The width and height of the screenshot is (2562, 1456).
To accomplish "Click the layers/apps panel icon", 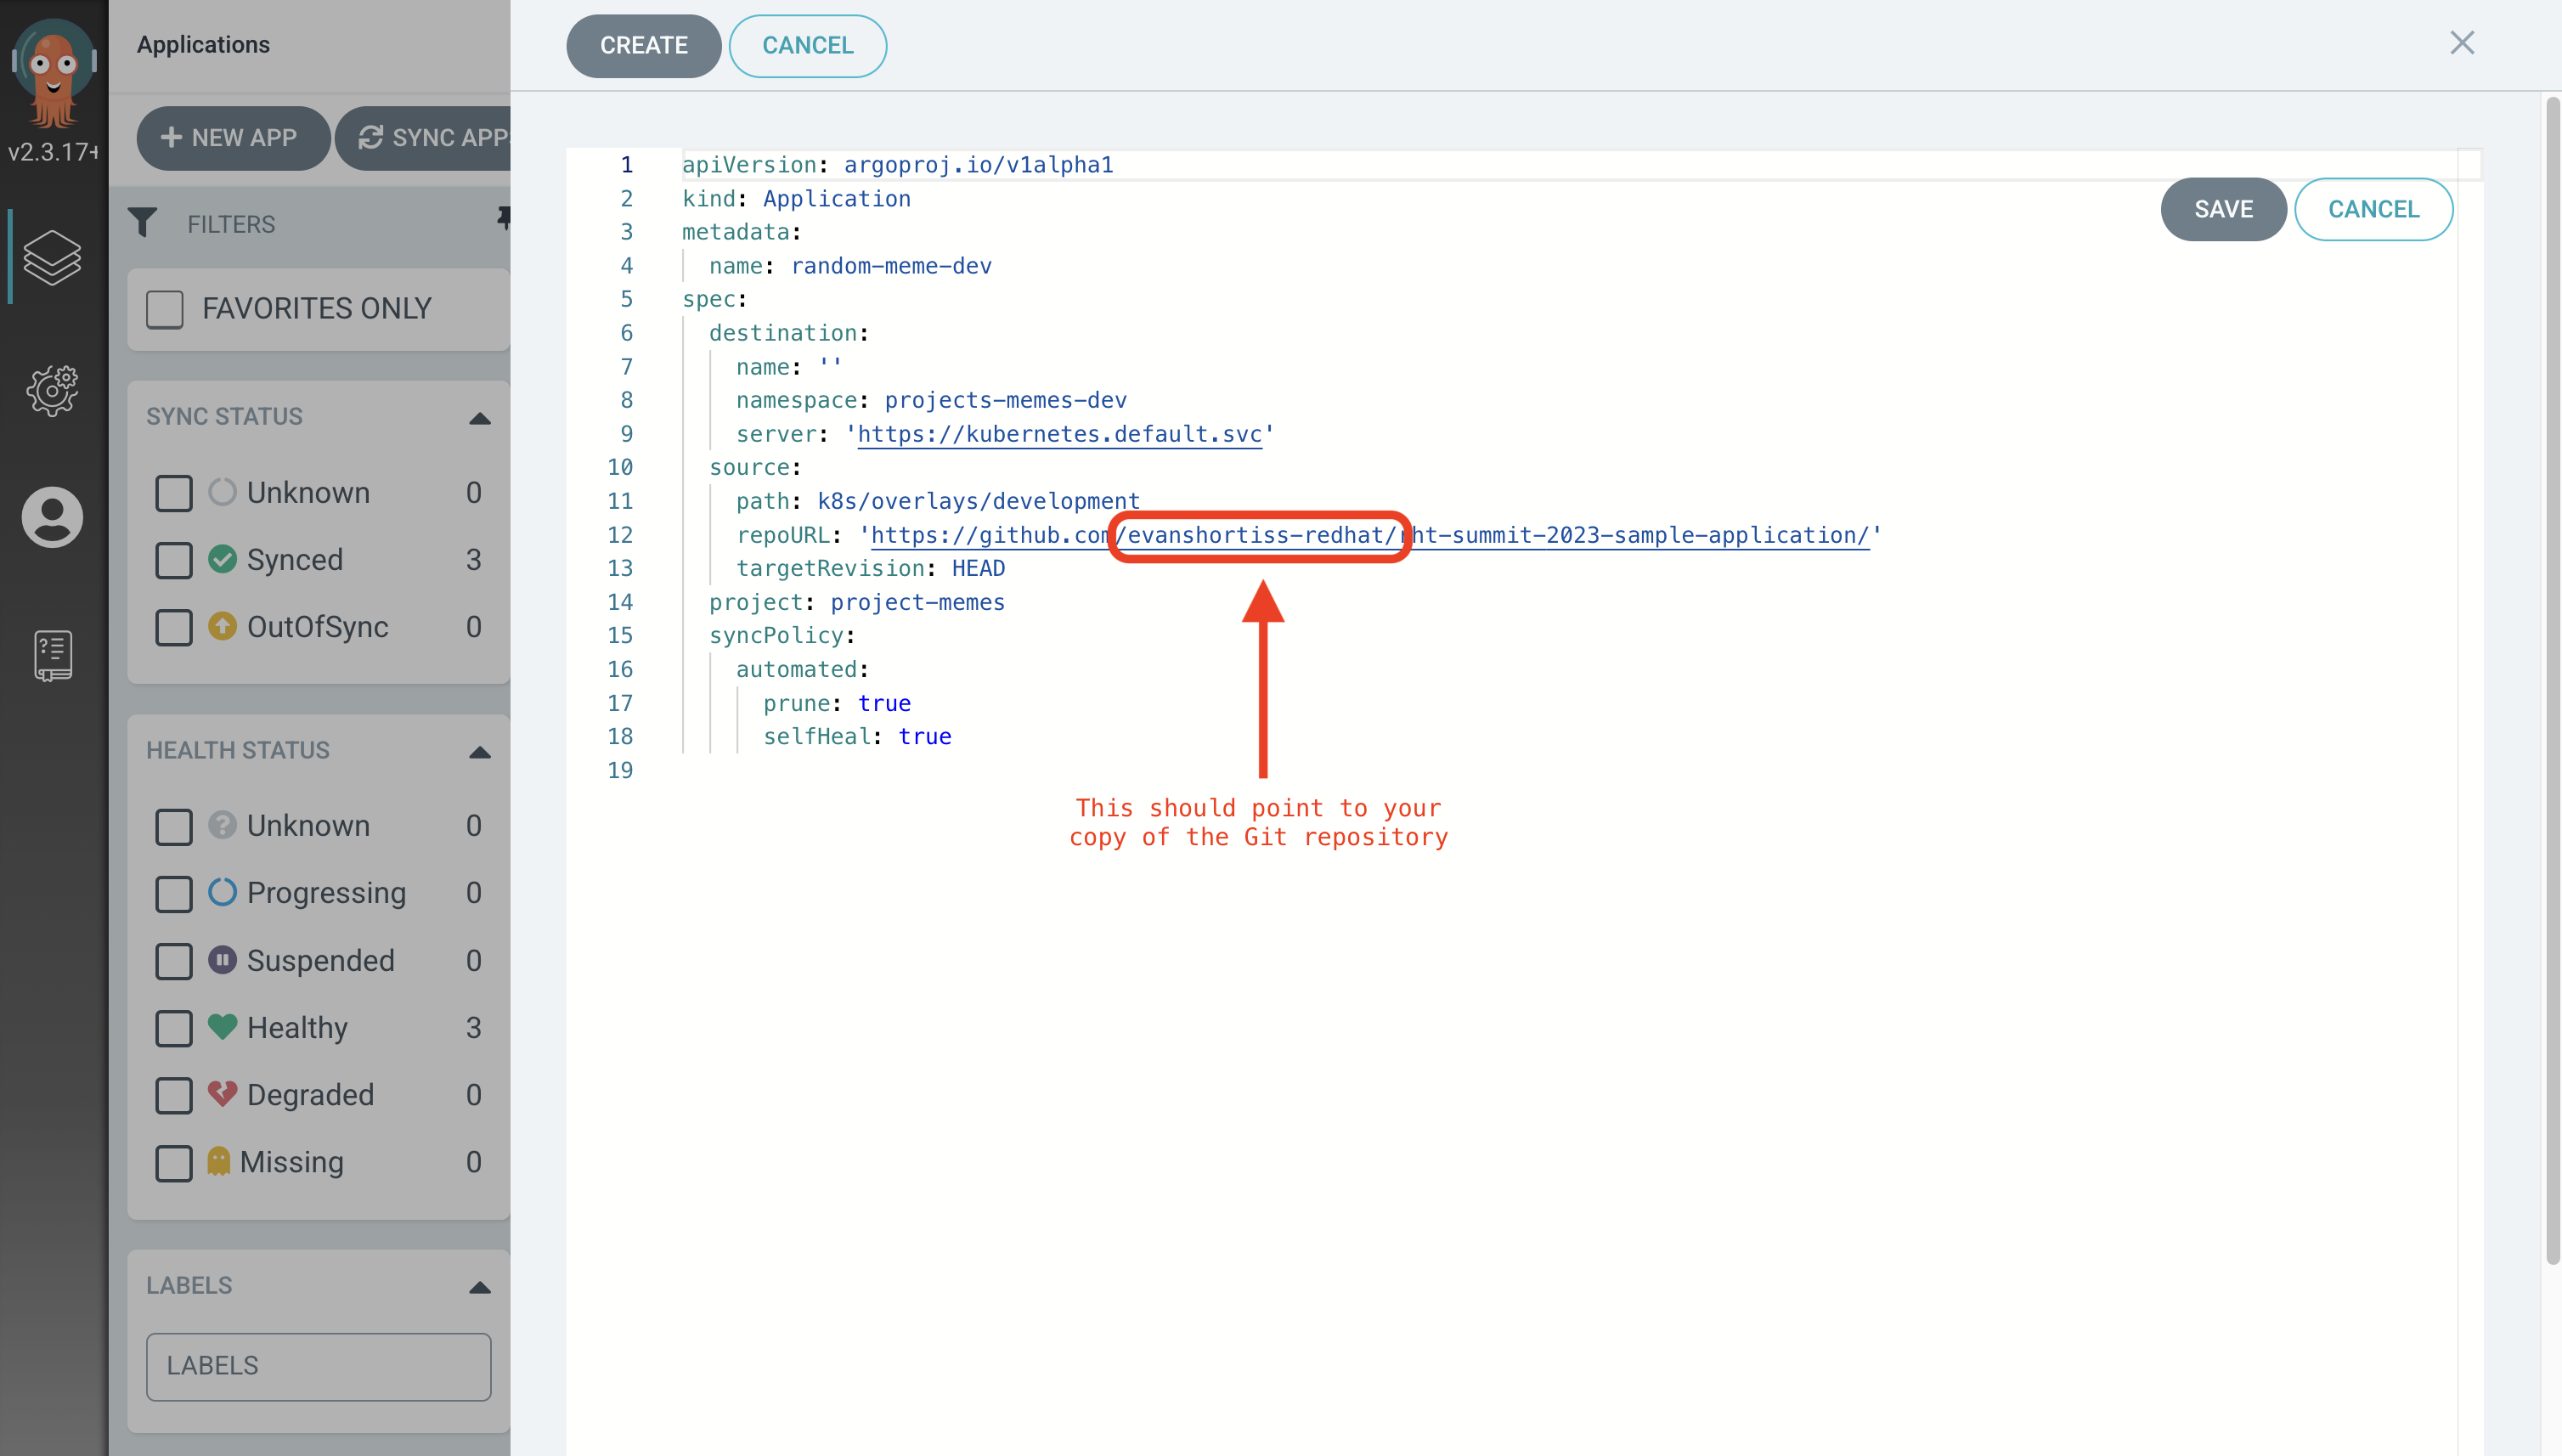I will point(51,261).
